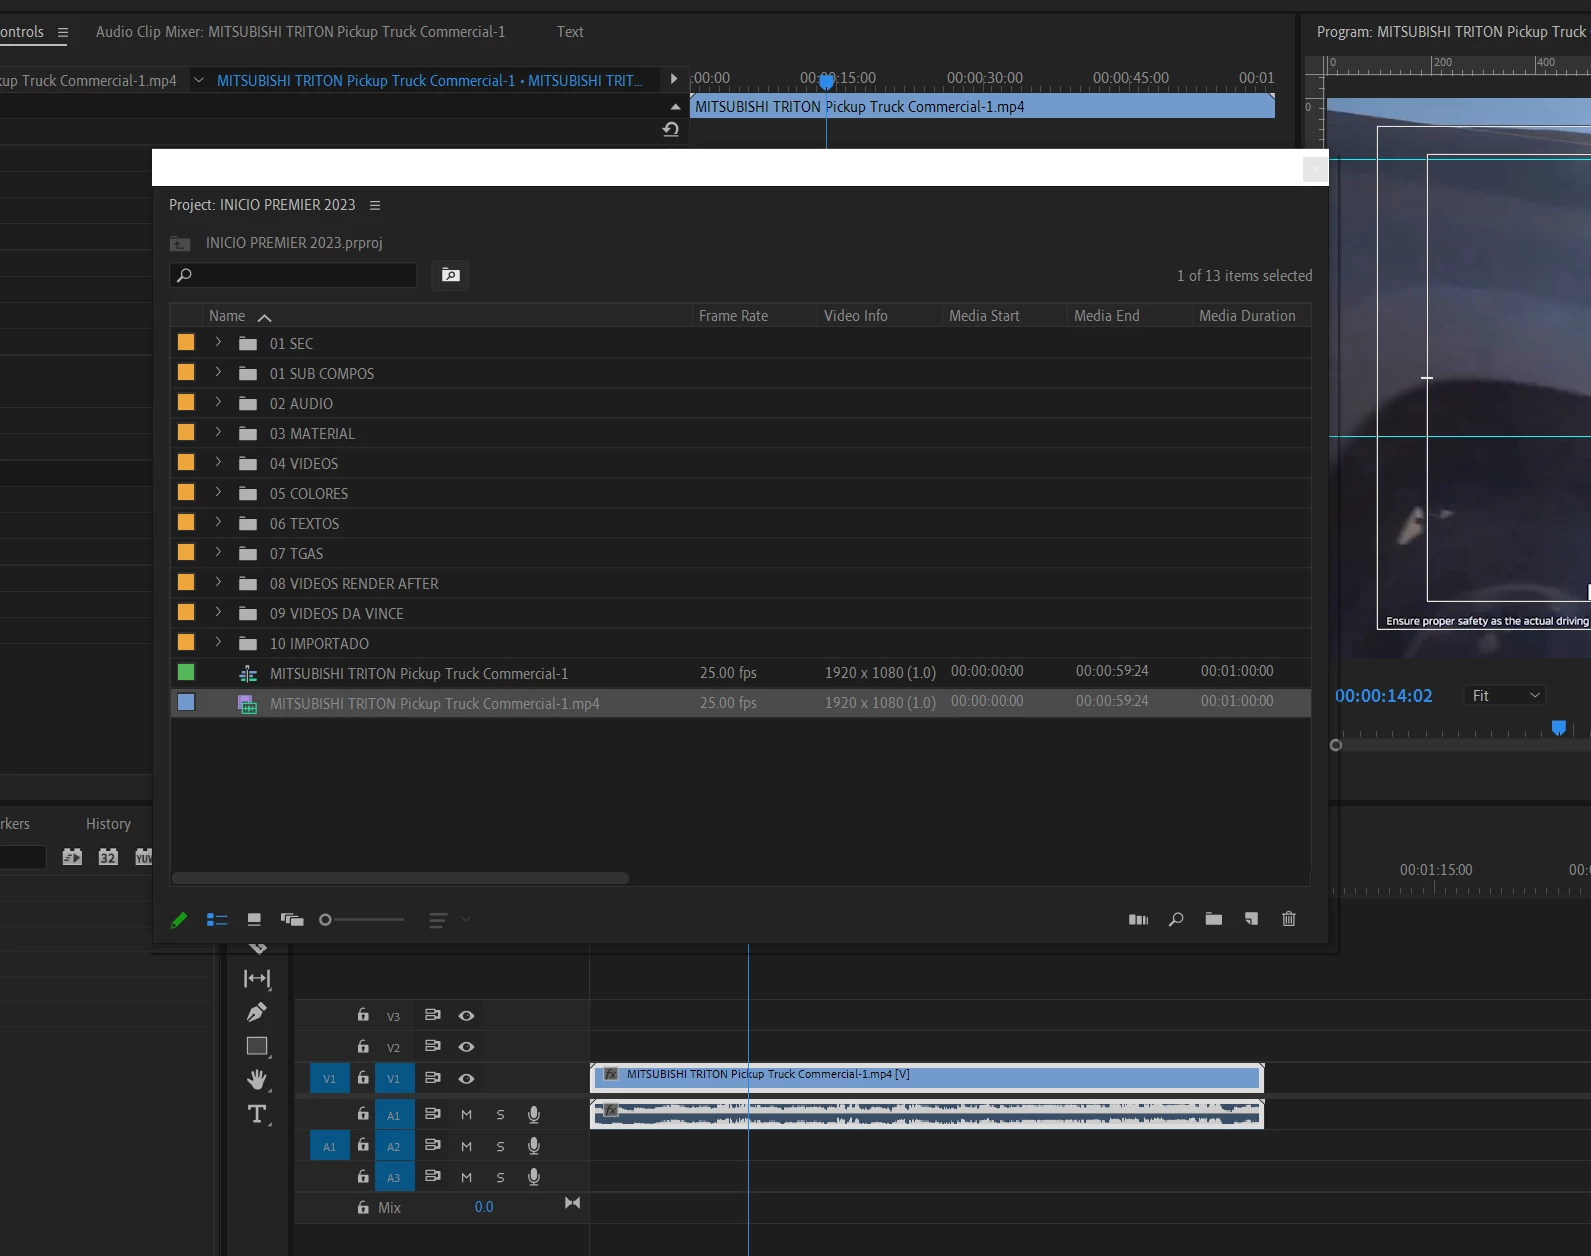Create a New Bin
This screenshot has height=1256, width=1591.
[x=1214, y=919]
